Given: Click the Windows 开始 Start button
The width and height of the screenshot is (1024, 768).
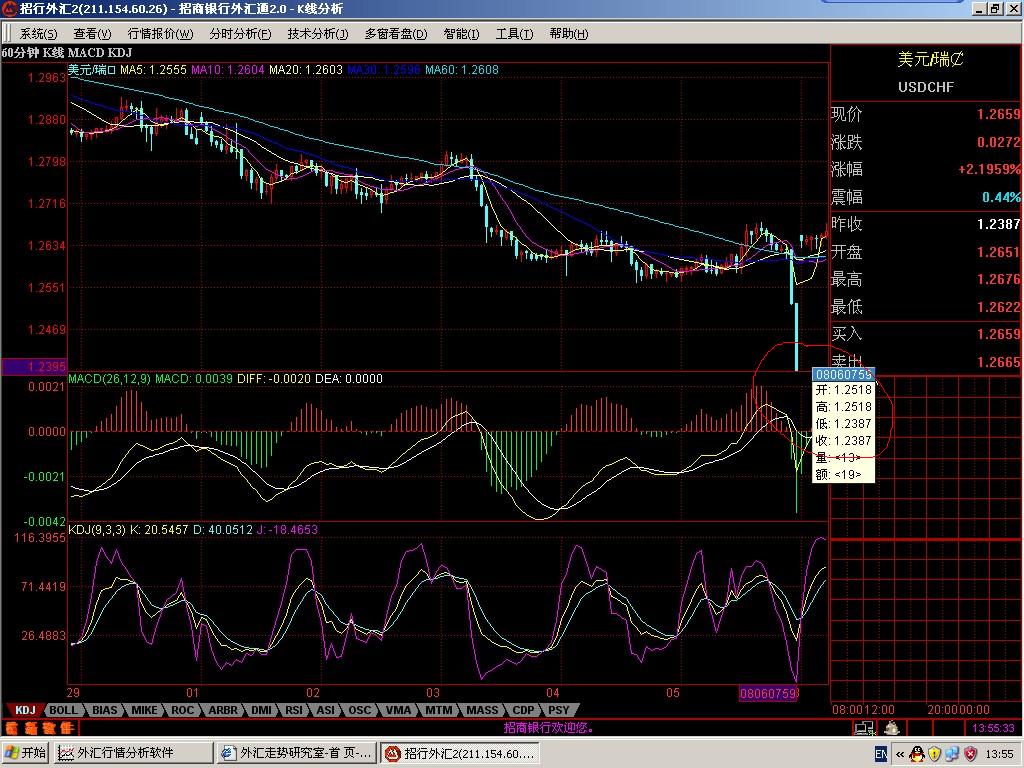Looking at the screenshot, I should [26, 753].
